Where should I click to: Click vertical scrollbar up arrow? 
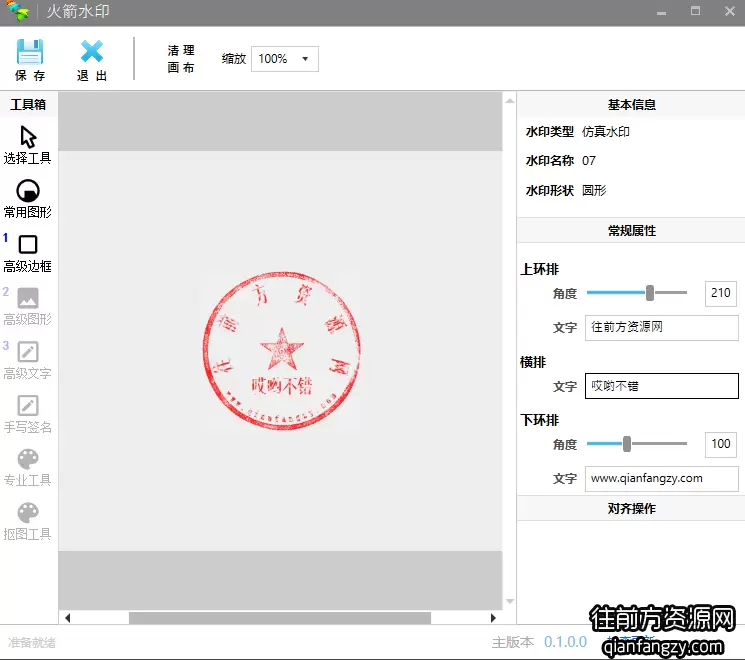pyautogui.click(x=509, y=101)
